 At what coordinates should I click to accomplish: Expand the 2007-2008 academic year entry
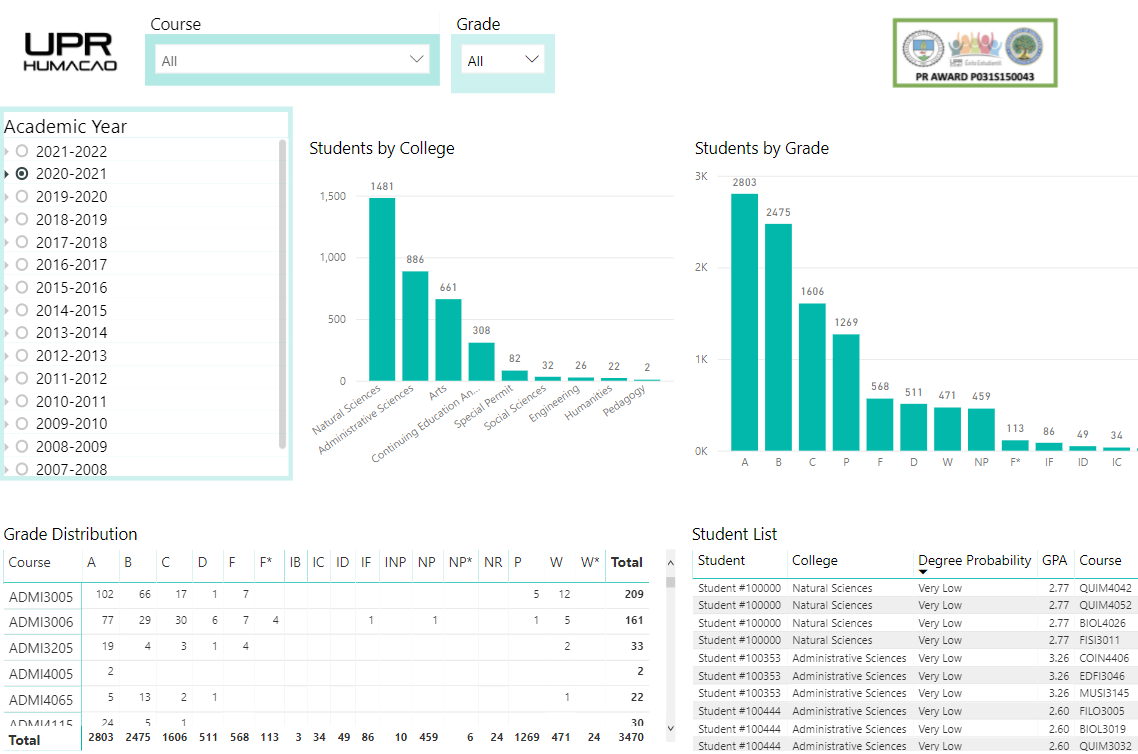click(7, 469)
